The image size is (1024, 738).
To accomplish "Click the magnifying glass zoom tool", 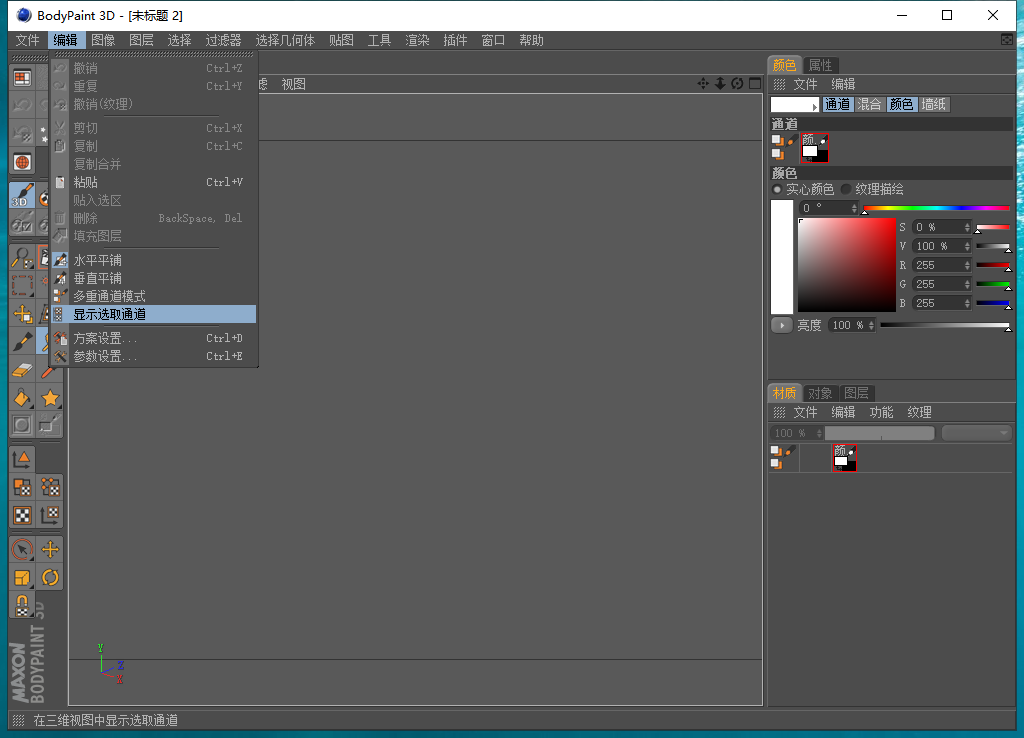I will pyautogui.click(x=22, y=258).
